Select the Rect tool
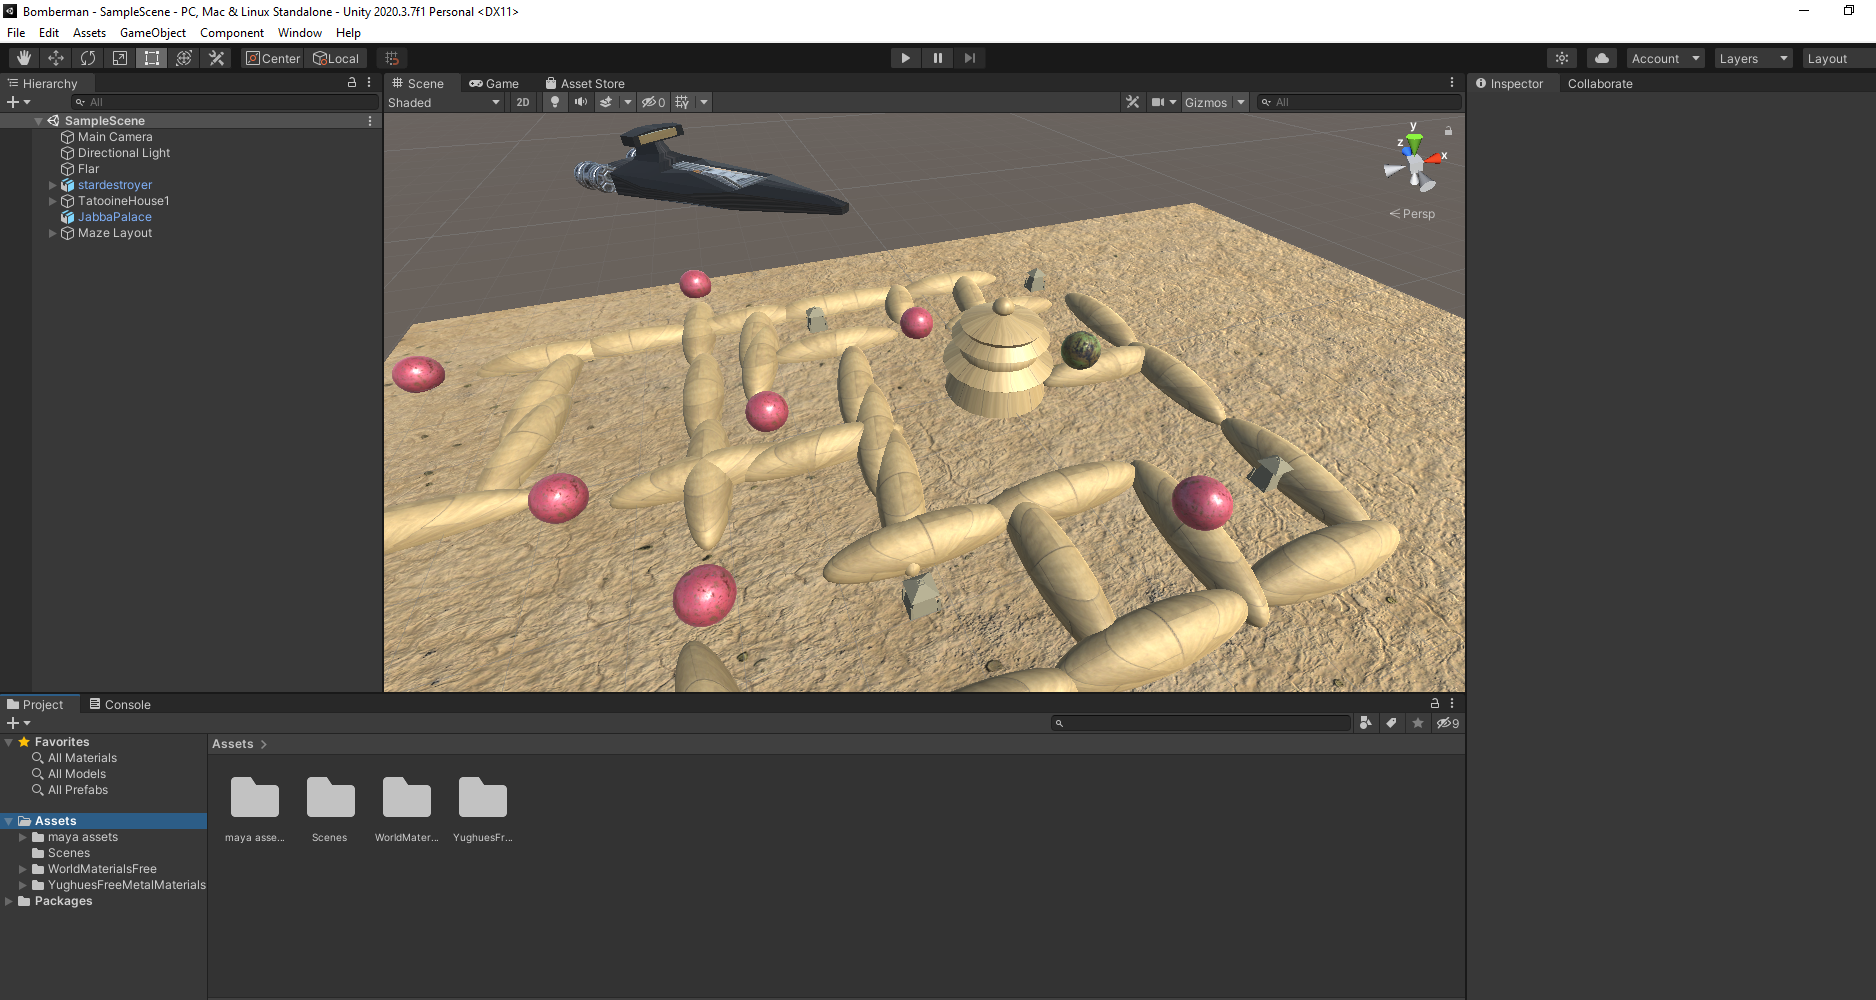The width and height of the screenshot is (1876, 1000). [152, 58]
